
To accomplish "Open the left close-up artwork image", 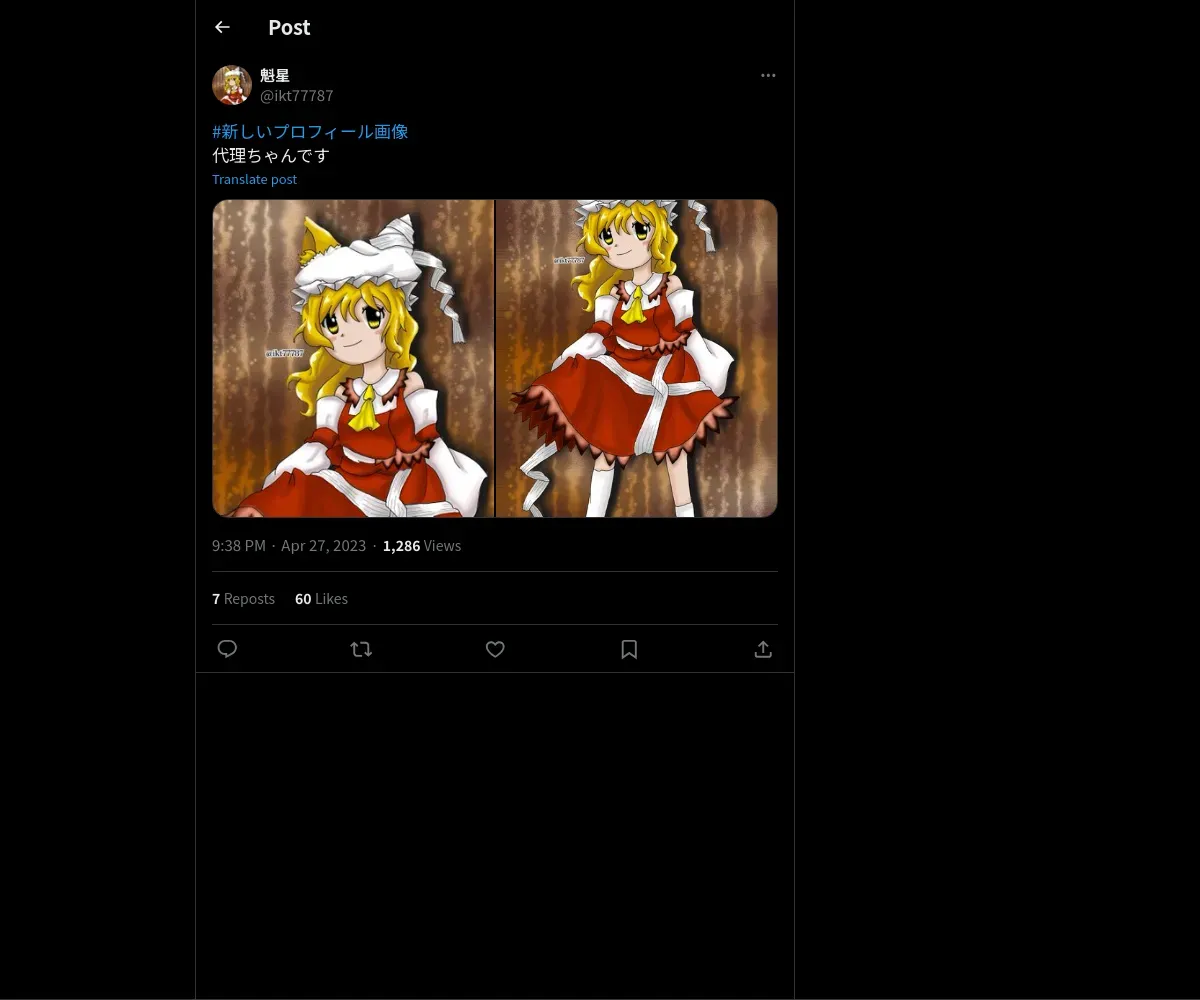I will 353,358.
